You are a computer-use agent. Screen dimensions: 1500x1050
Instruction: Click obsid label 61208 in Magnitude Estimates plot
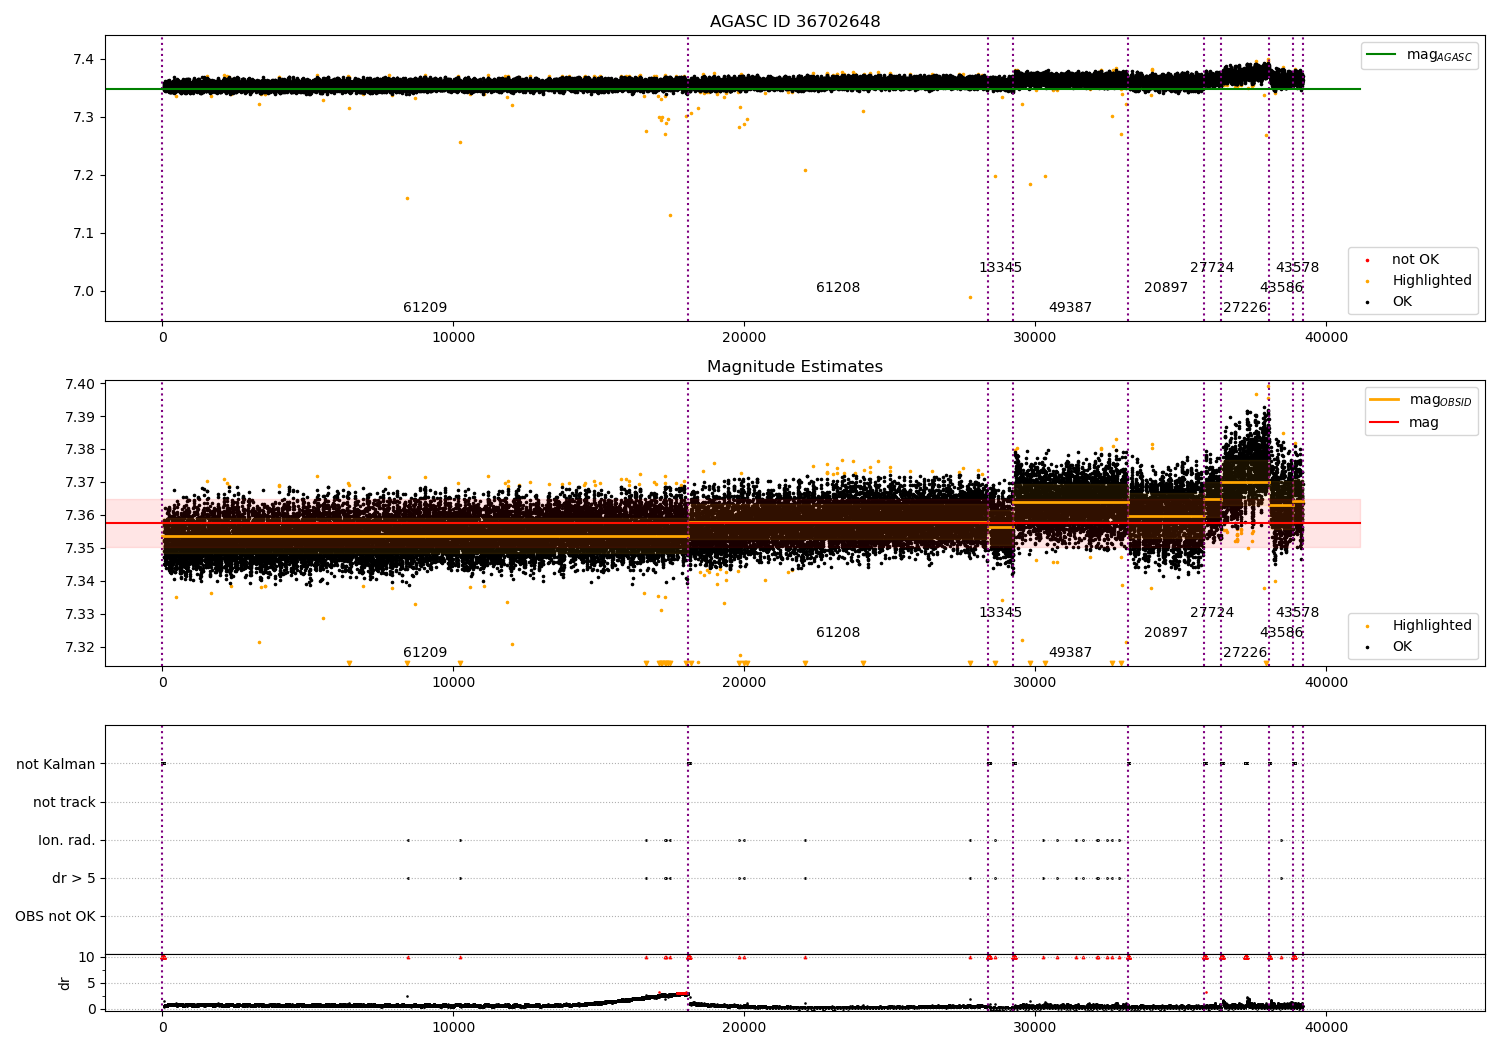[x=838, y=632]
